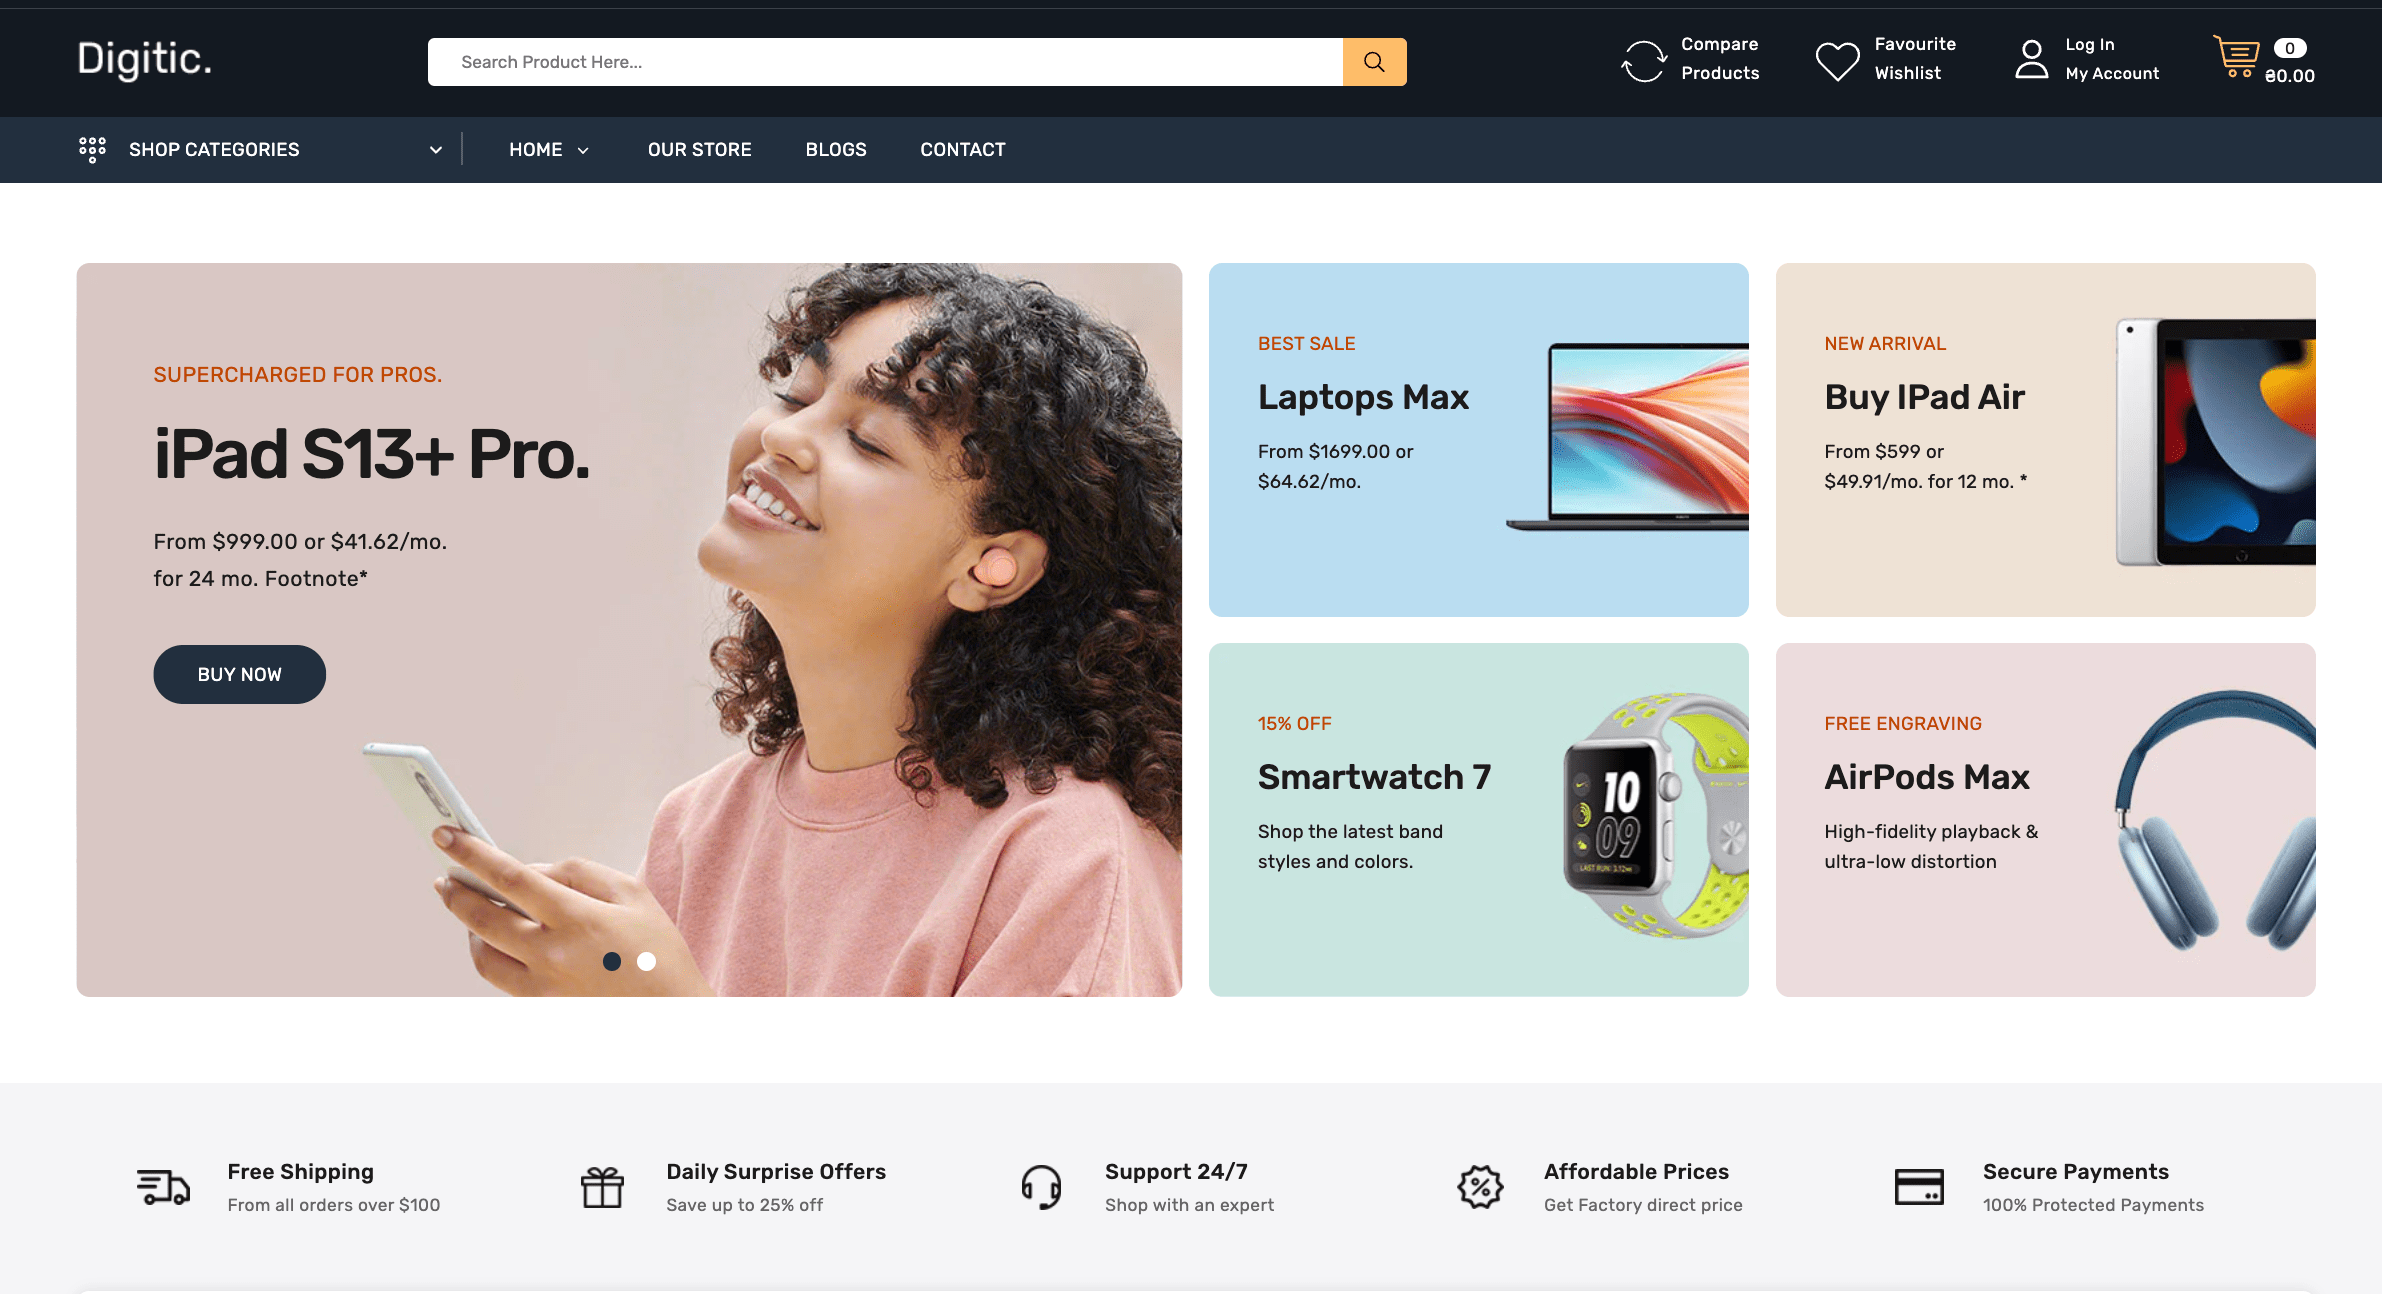This screenshot has height=1294, width=2382.
Task: Click the CONTACT menu item
Action: pyautogui.click(x=962, y=148)
